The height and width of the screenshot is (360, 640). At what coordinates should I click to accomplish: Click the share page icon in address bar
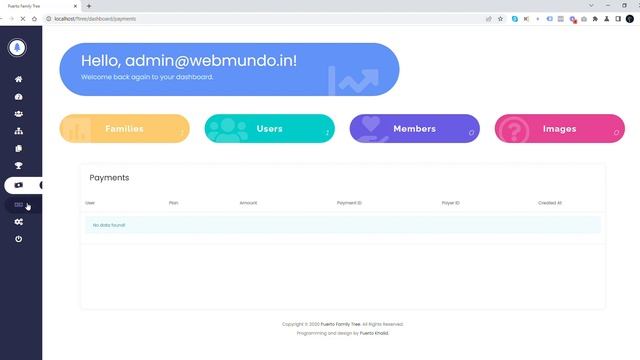tap(489, 19)
